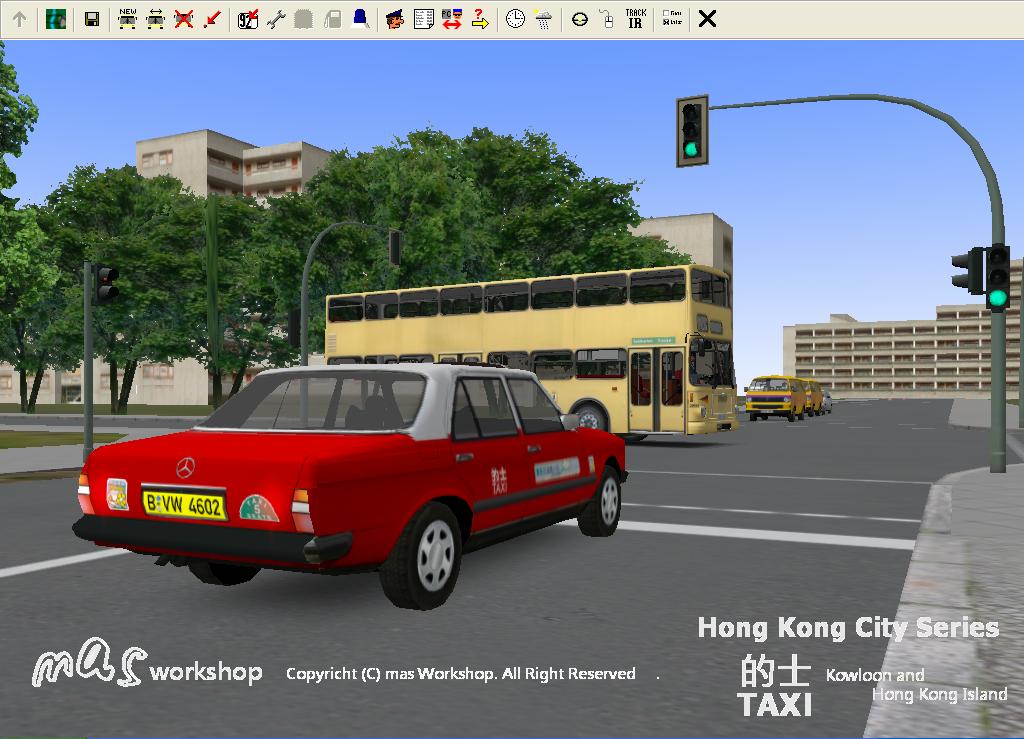1024x739 pixels.
Task: Select the steering wheel control icon
Action: 579,20
